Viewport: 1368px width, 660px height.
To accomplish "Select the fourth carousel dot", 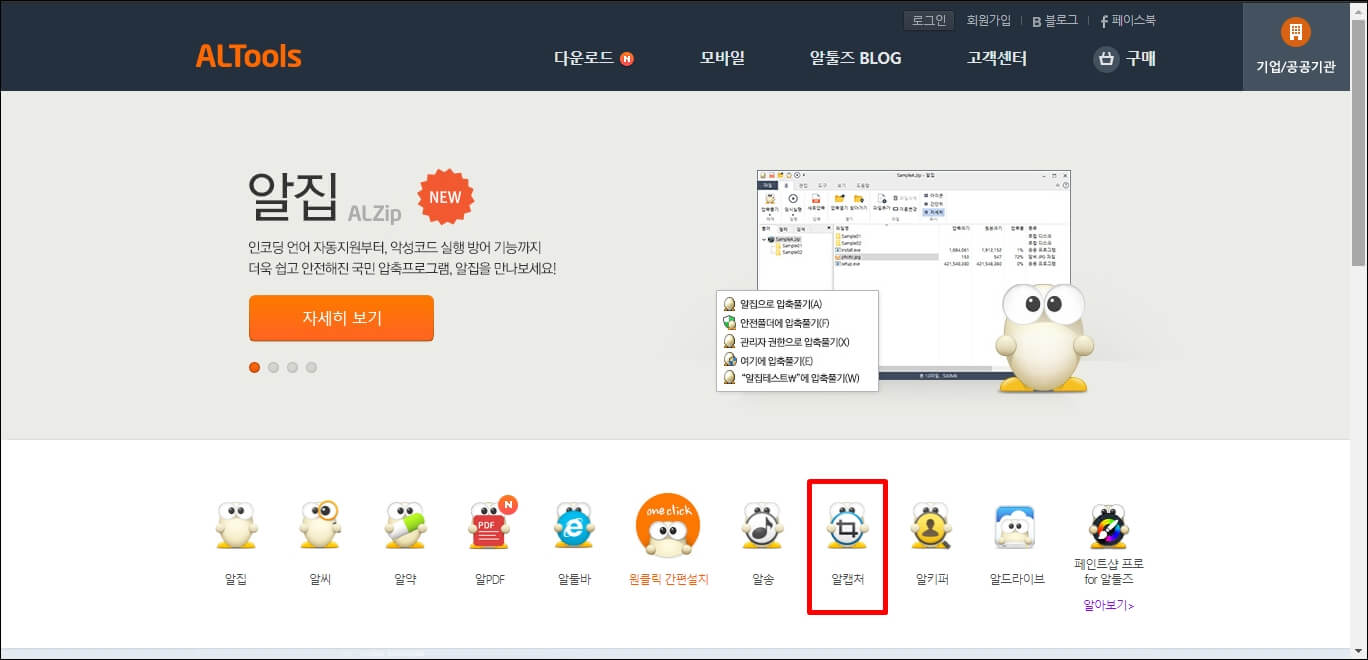I will click(x=311, y=367).
